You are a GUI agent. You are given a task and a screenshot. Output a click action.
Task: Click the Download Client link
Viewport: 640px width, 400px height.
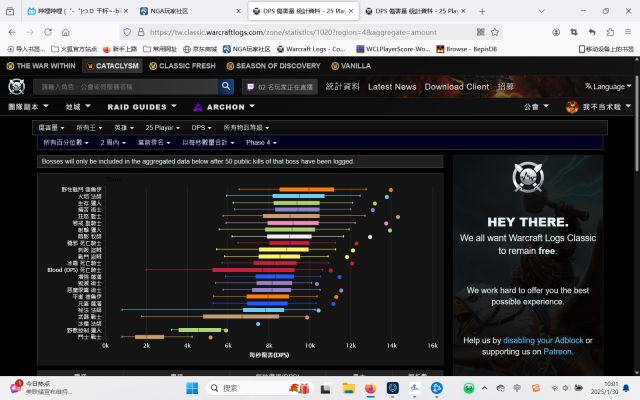click(x=456, y=87)
